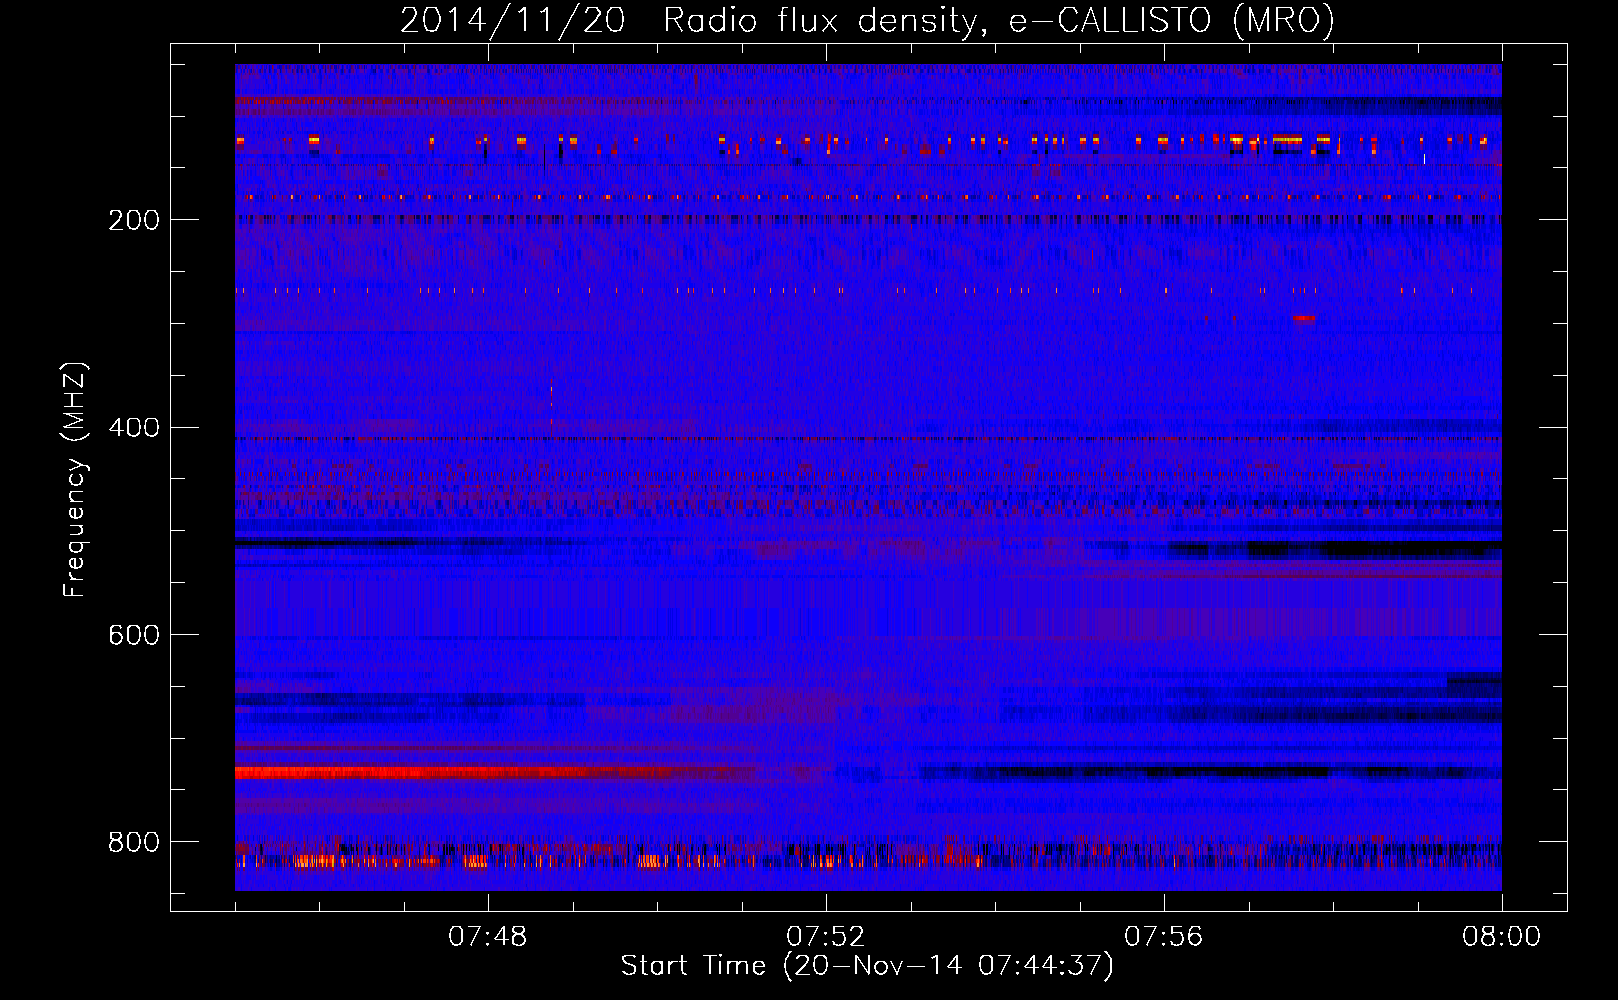The image size is (1618, 1000).
Task: Click the plot title 'Radio flux density, e-CALLISTO (MRO)'
Action: [999, 20]
